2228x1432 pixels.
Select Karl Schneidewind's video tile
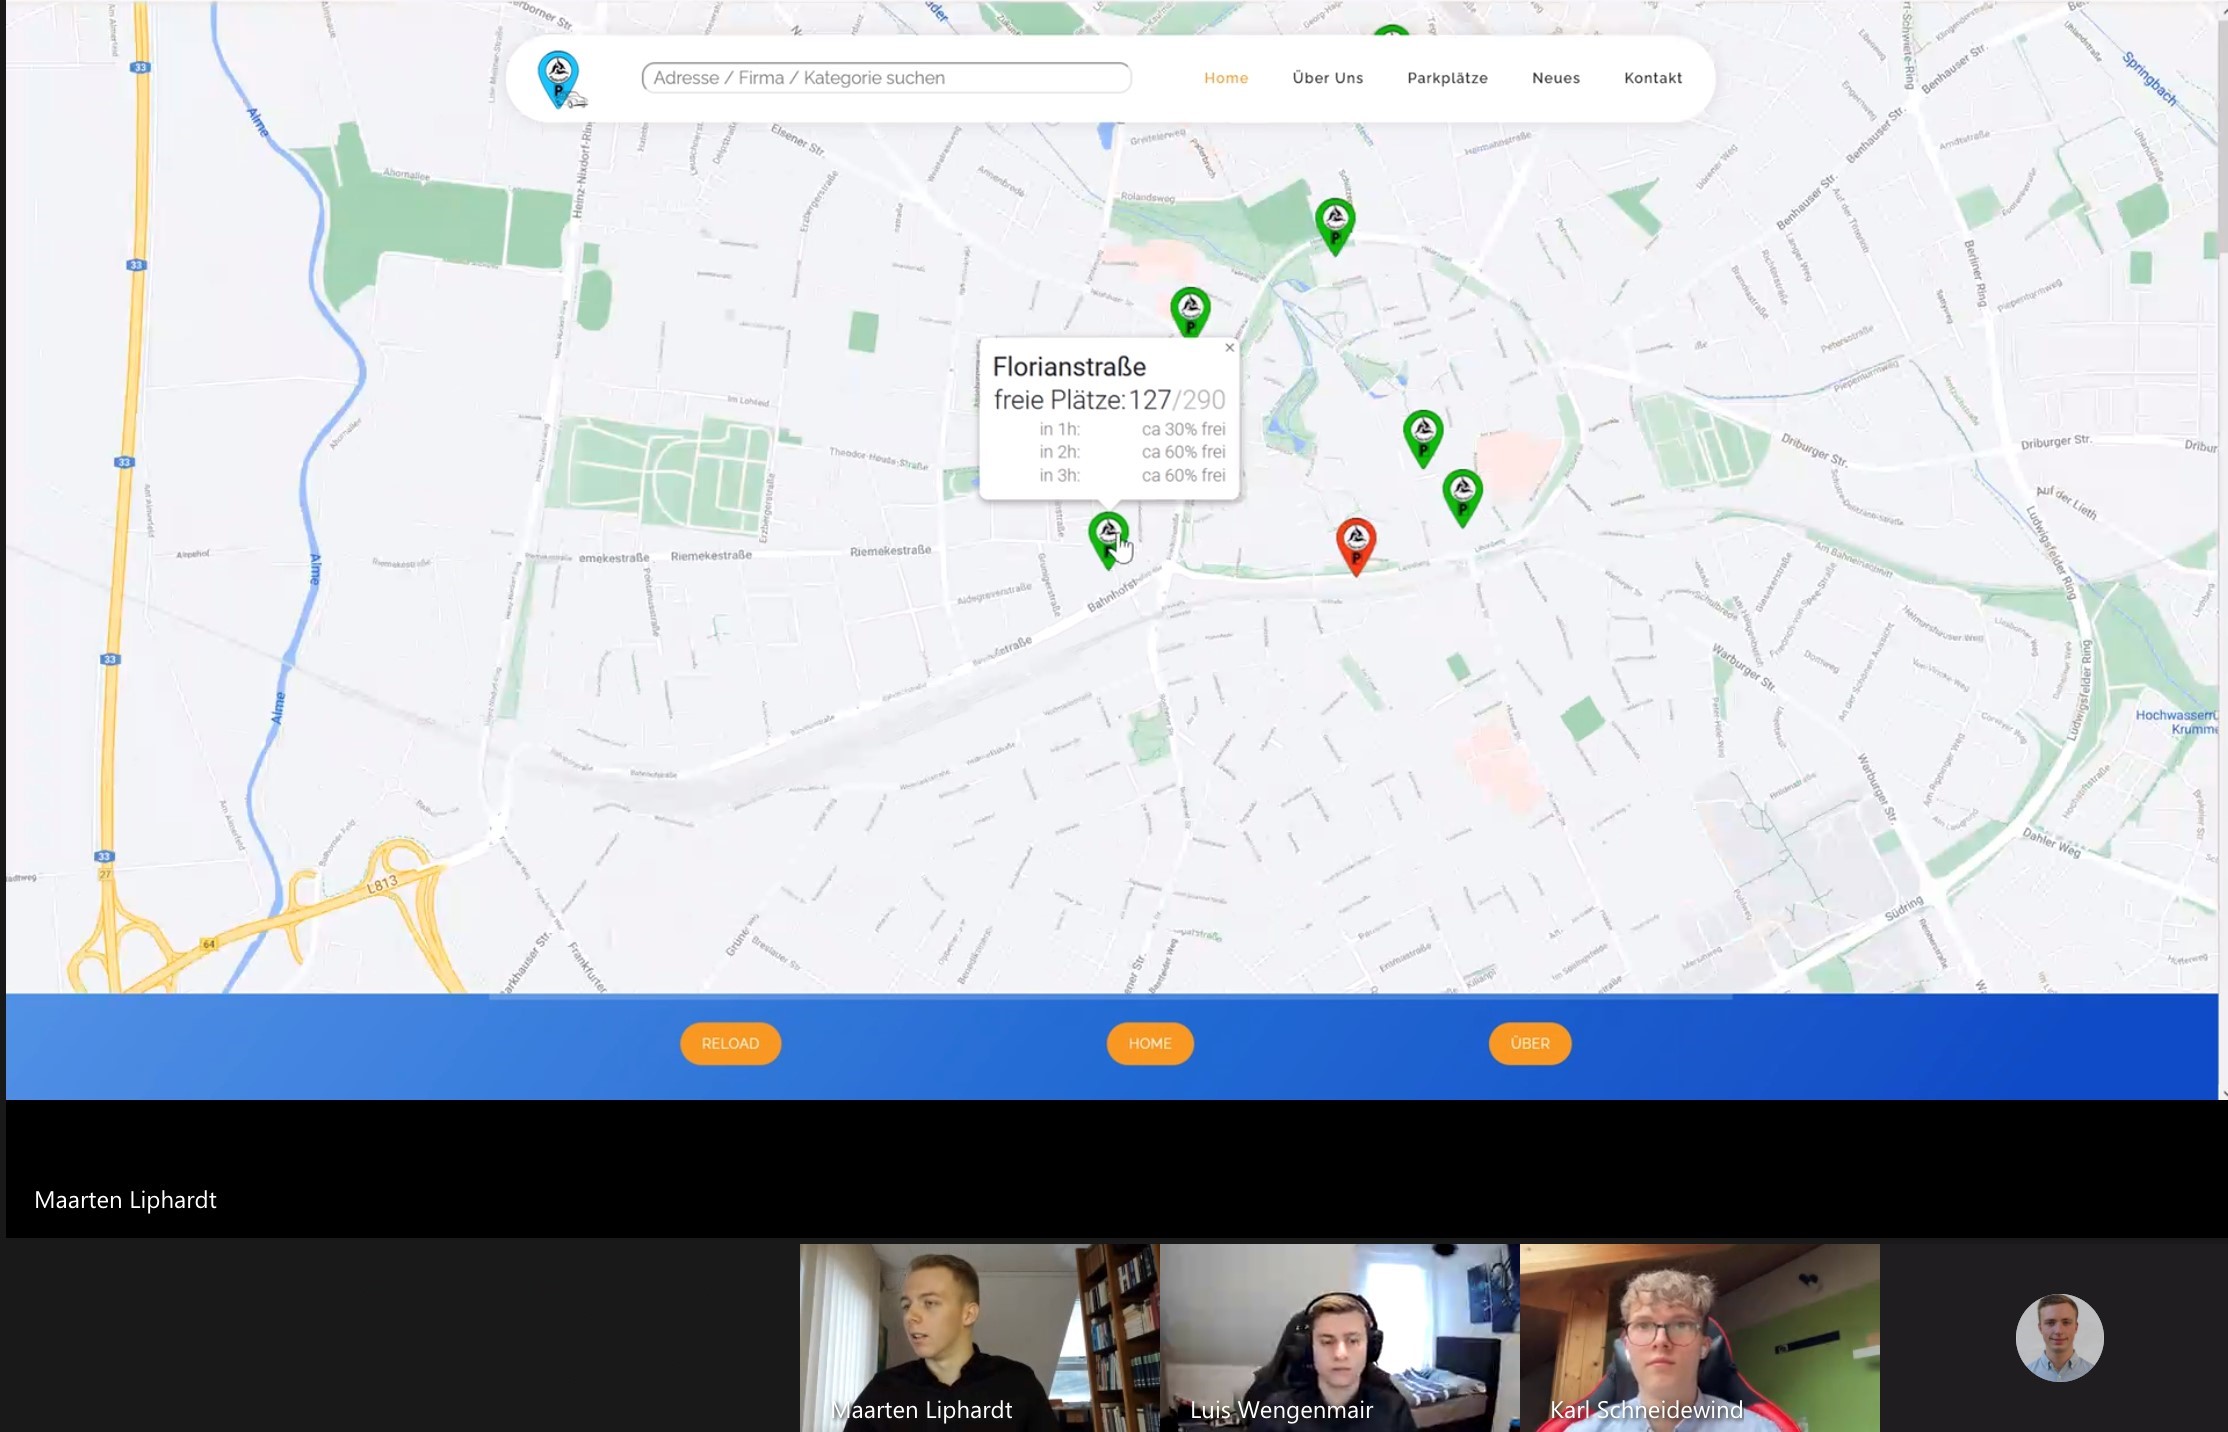click(1699, 1337)
